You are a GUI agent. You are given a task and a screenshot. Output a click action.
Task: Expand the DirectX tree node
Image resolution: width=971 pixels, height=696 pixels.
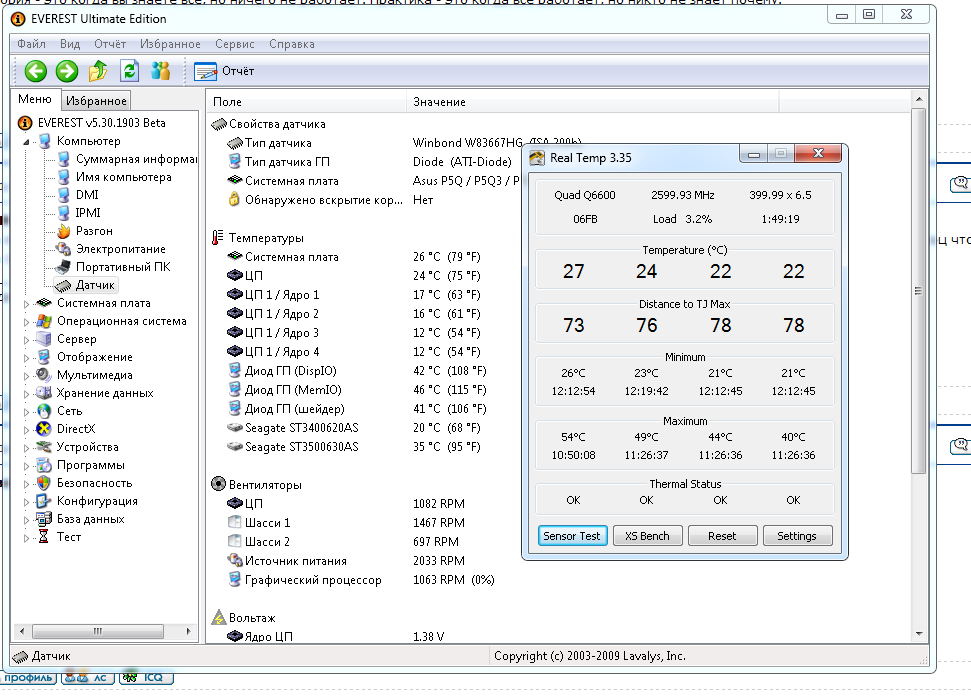click(x=26, y=430)
